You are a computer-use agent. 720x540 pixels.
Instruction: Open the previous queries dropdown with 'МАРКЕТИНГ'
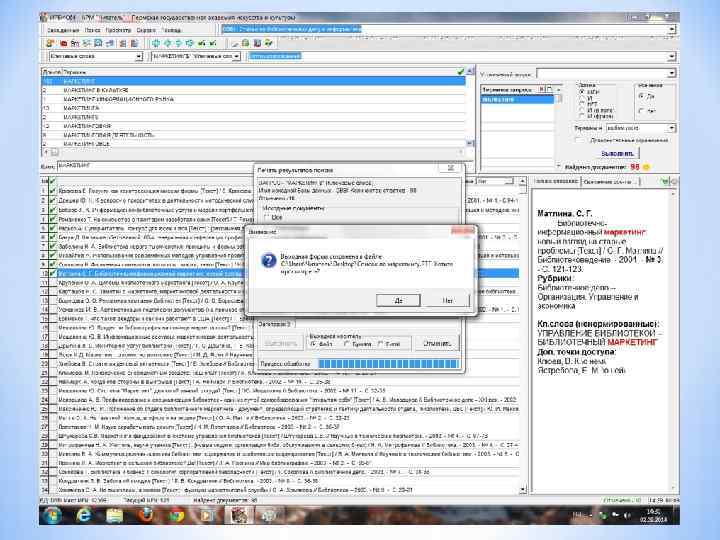pos(236,56)
